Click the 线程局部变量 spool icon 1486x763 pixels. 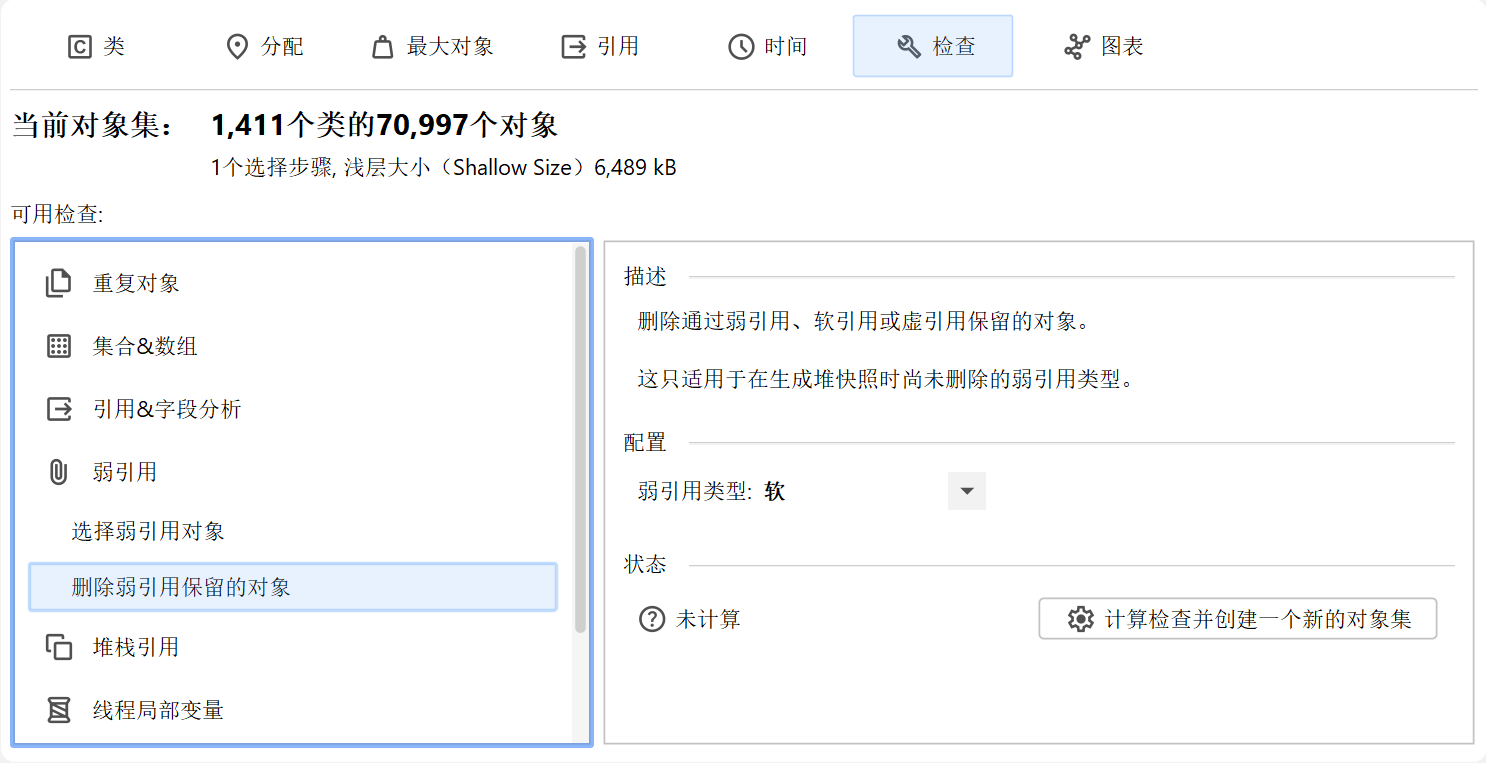59,710
